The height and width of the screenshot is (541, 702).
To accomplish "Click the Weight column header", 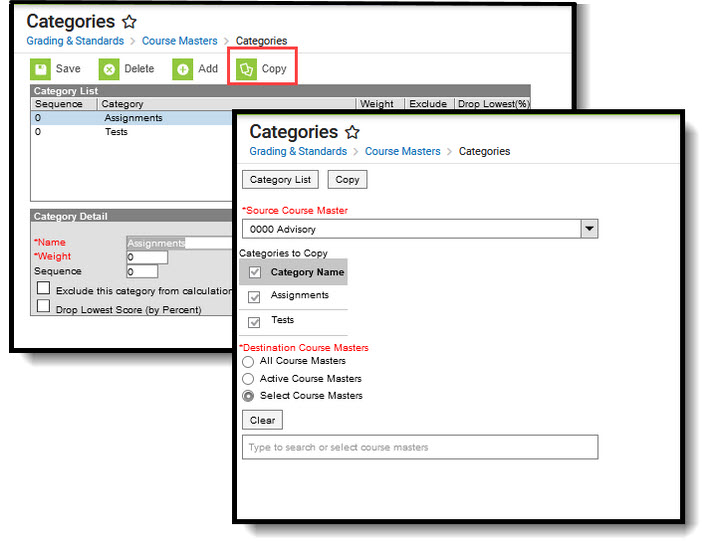I will click(x=380, y=104).
